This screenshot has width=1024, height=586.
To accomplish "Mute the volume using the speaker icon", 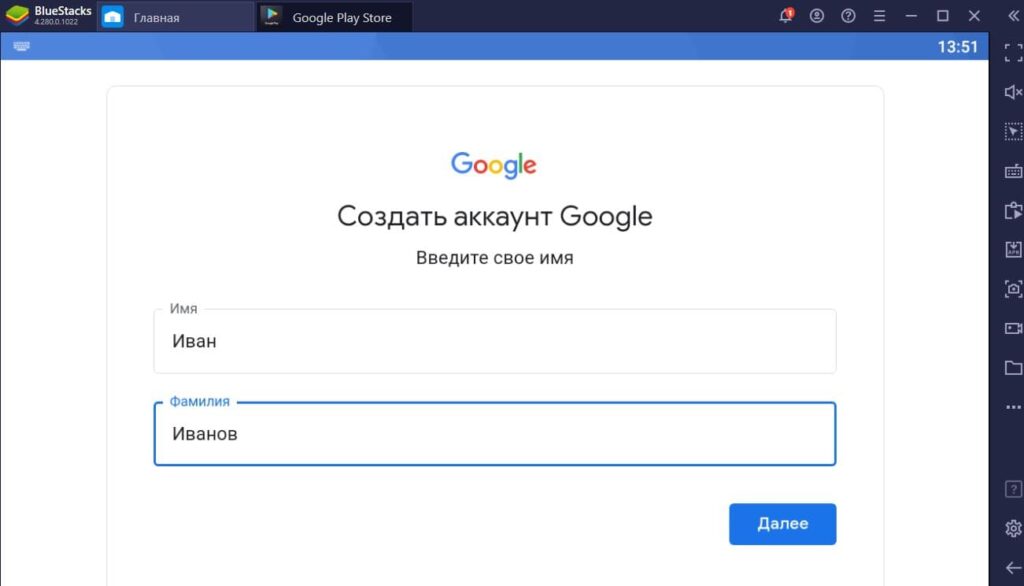I will 1012,92.
